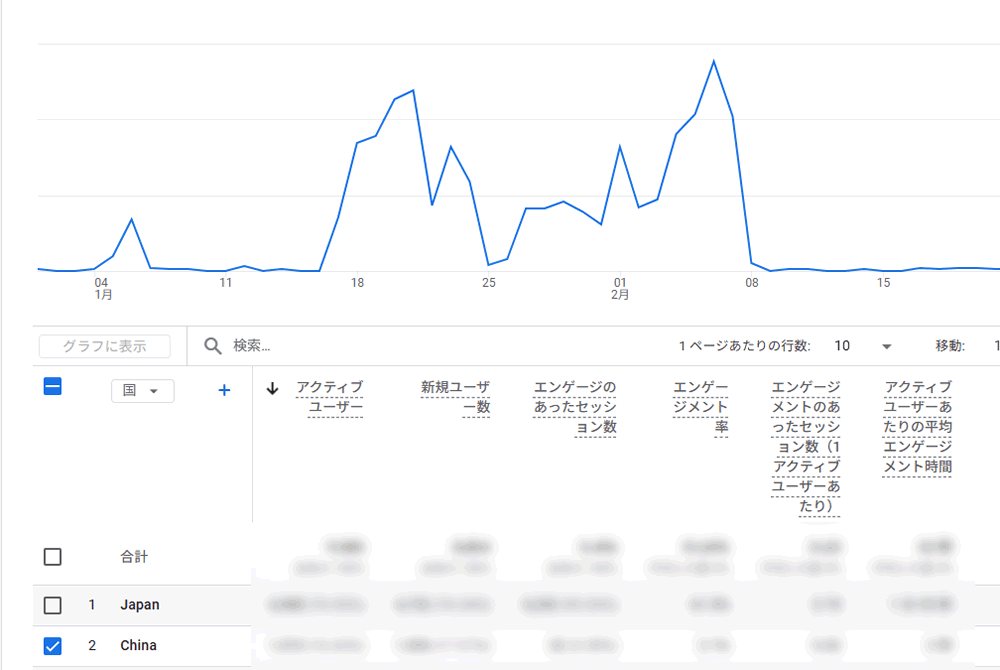Image resolution: width=1000 pixels, height=670 pixels.
Task: Click the グラフに表示 button
Action: tap(104, 346)
